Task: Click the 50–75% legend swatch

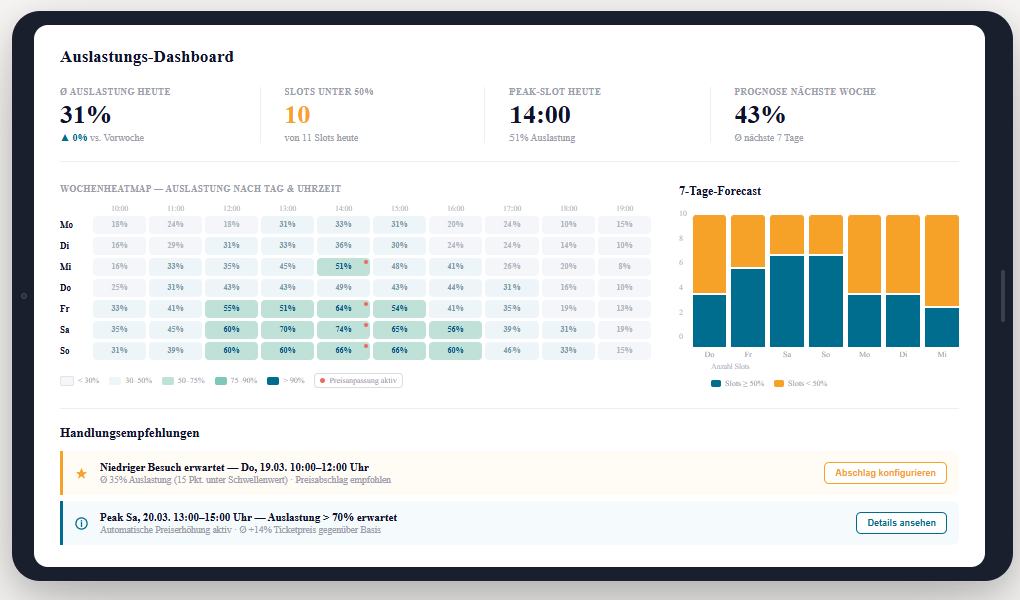Action: [168, 381]
